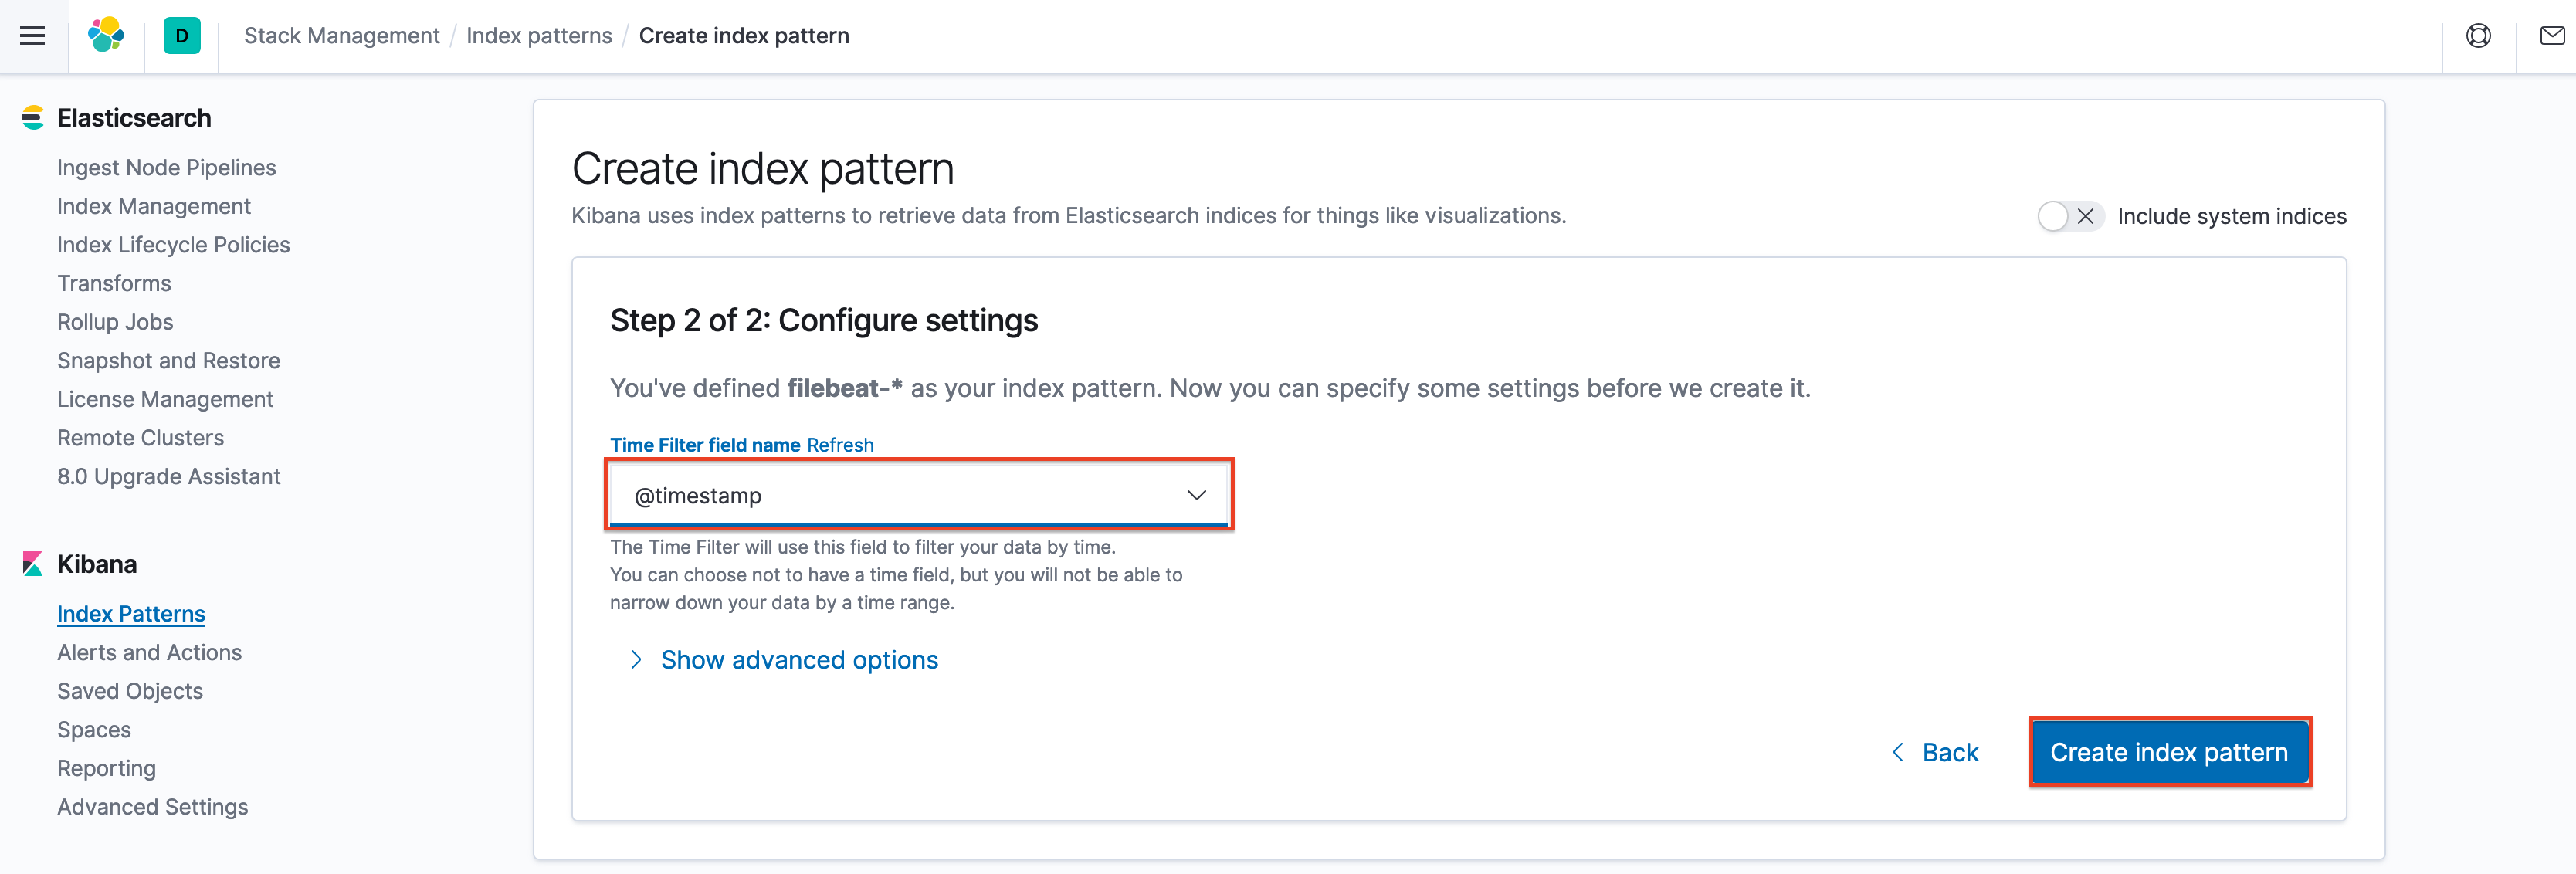Click the Create index pattern button
The width and height of the screenshot is (2576, 874).
[x=2170, y=752]
